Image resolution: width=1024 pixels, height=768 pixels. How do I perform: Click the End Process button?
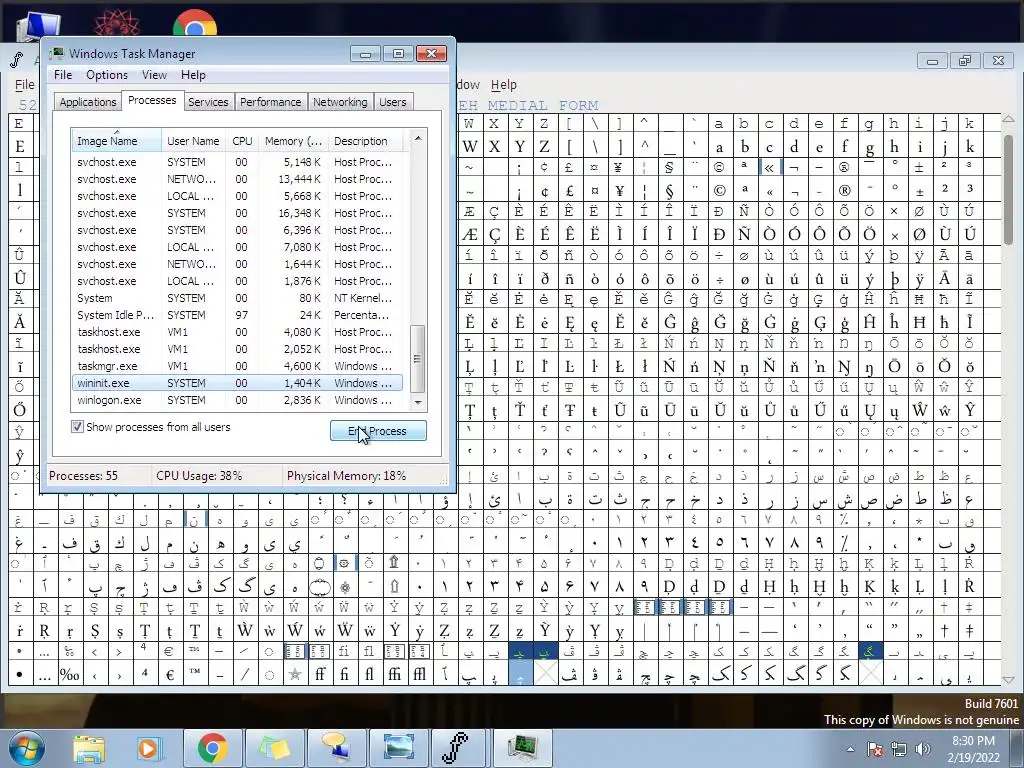[378, 431]
